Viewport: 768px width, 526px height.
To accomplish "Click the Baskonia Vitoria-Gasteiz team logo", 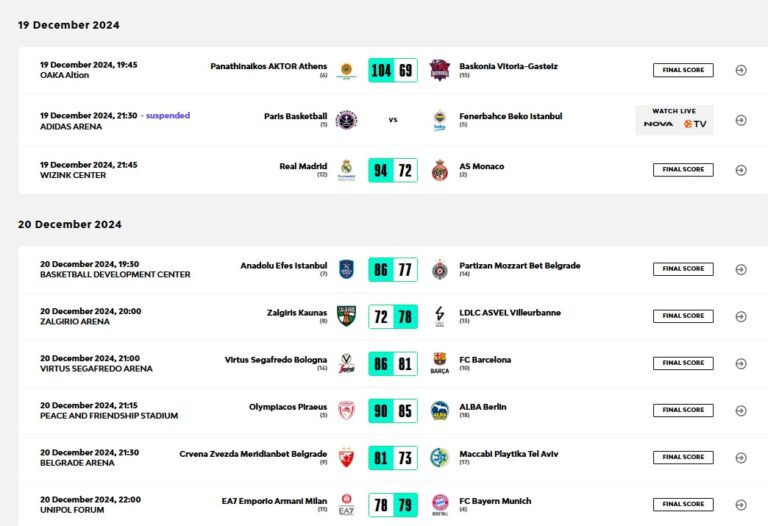I will tap(439, 70).
